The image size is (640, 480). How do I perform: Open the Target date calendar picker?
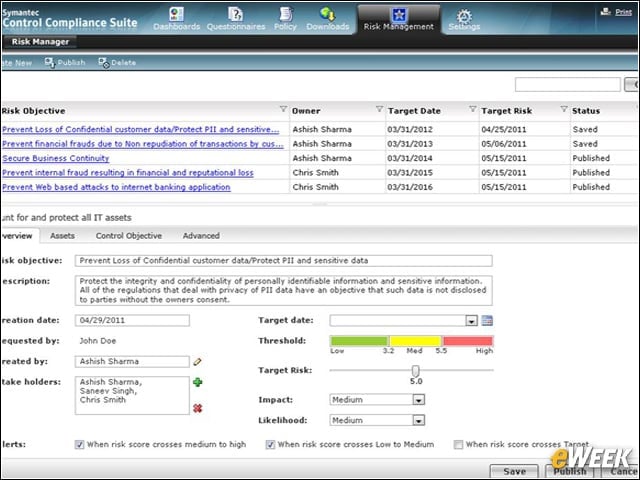[x=487, y=320]
